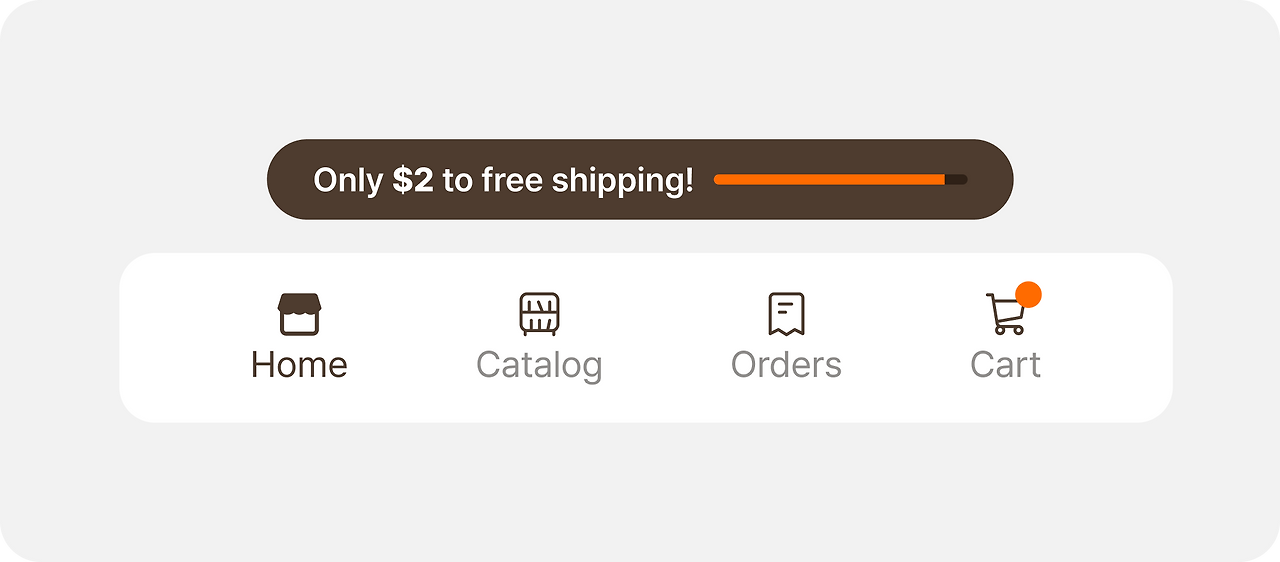Click the wheels of the cart icon
Viewport: 1280px width, 562px height.
pos(1008,330)
